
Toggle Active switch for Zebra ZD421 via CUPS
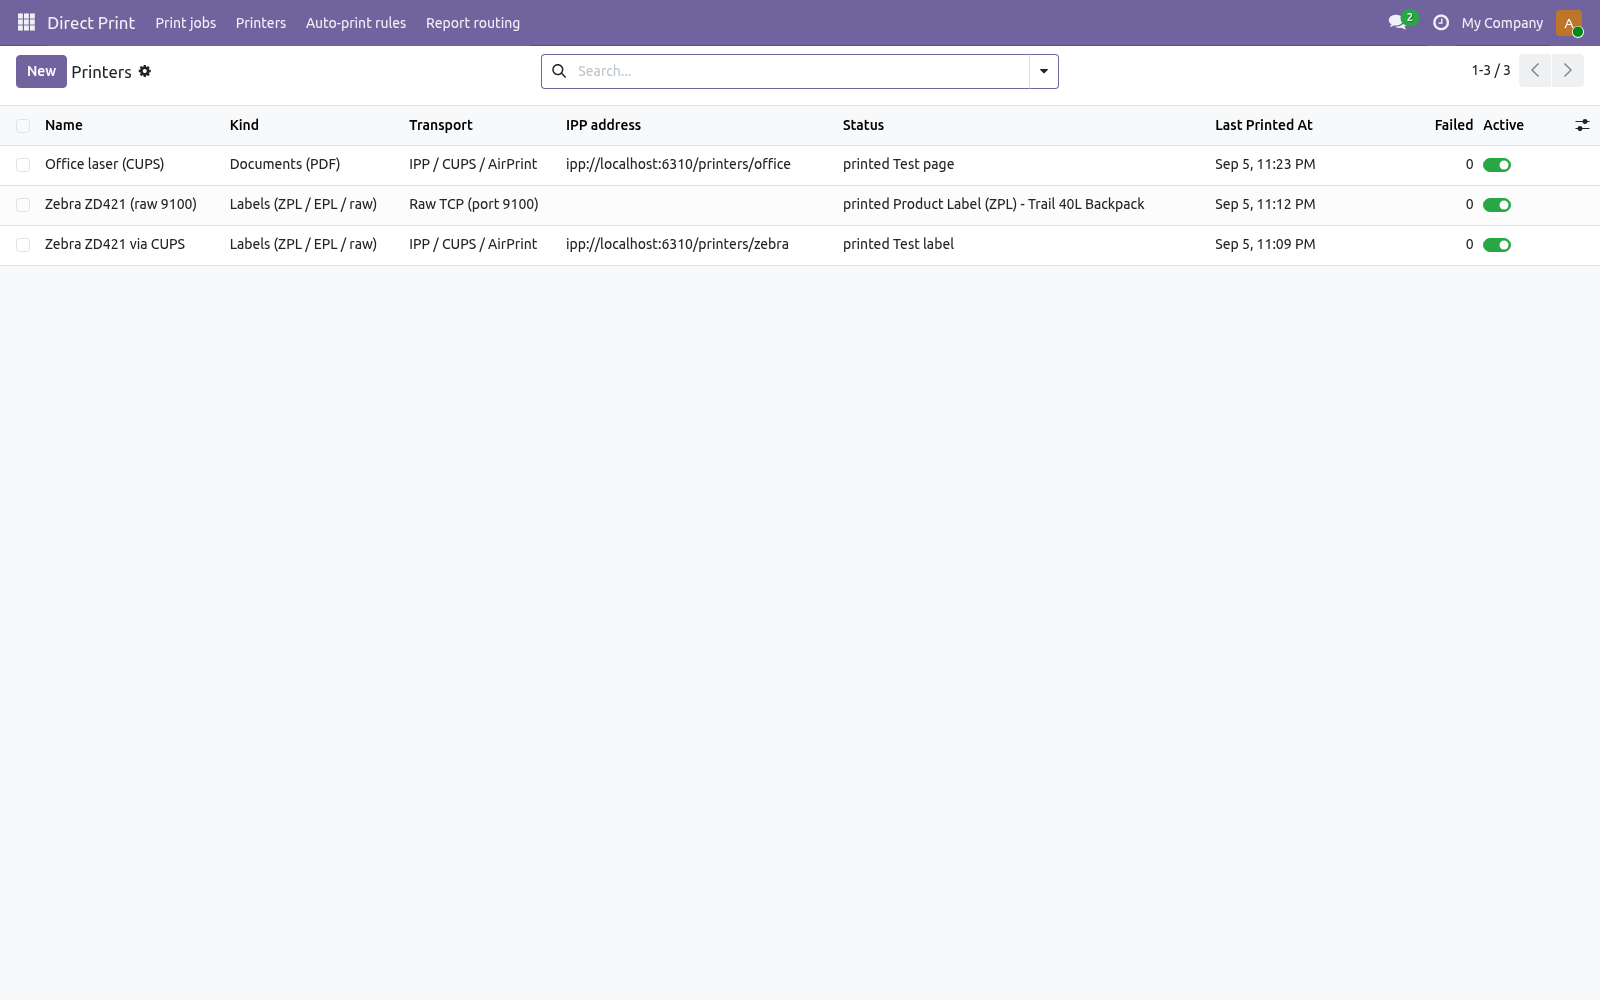pos(1497,245)
